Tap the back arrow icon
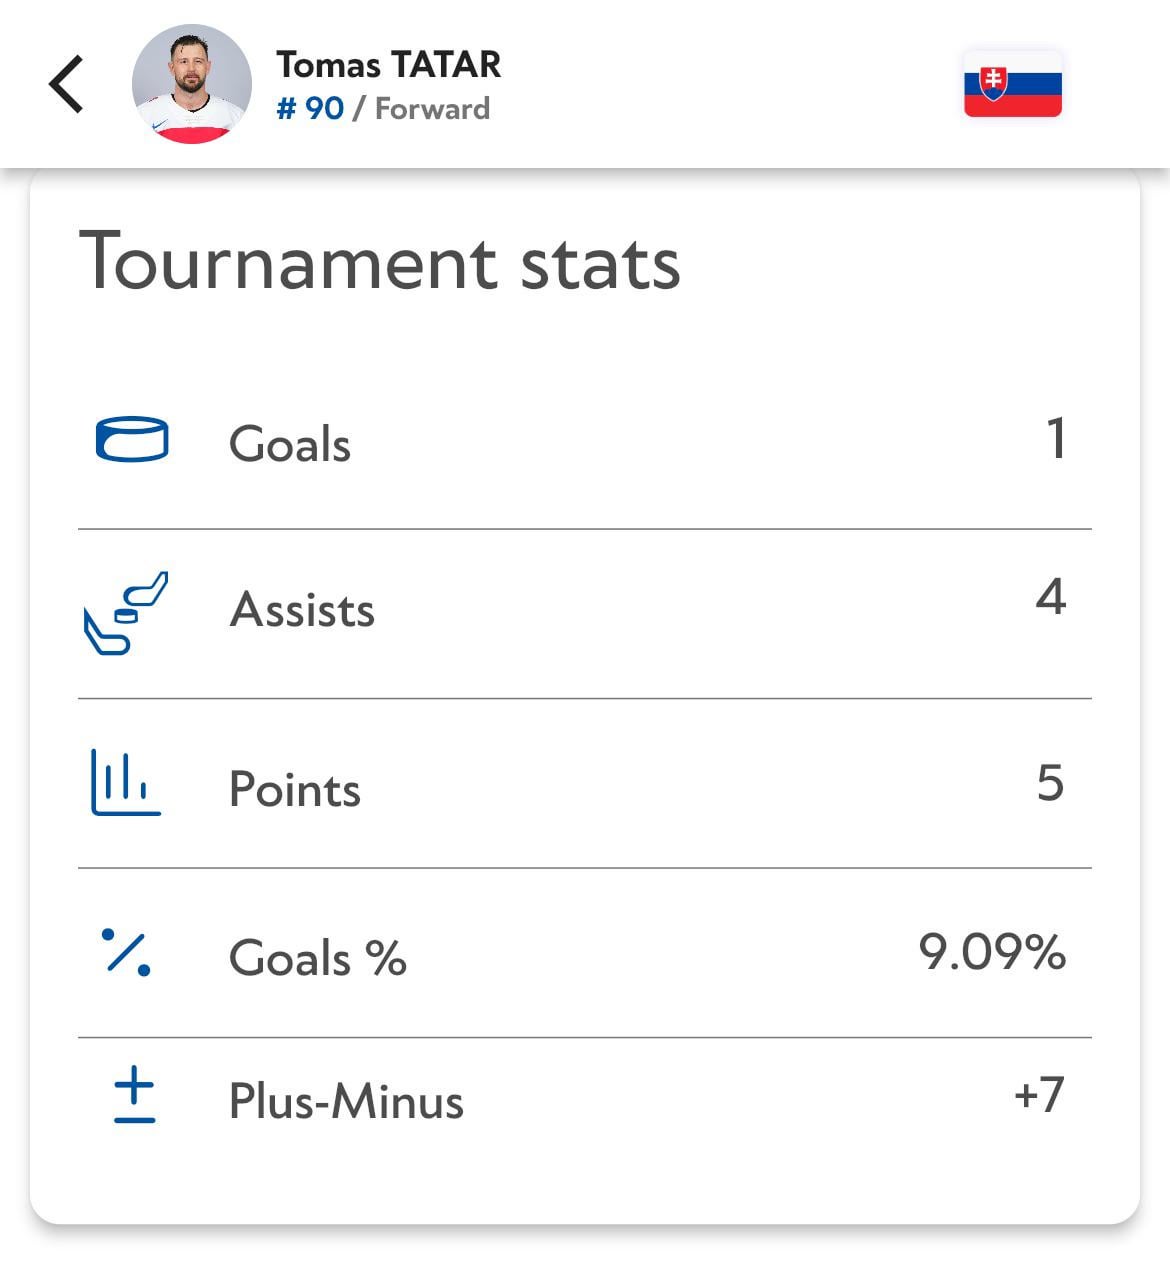1170x1264 pixels. pyautogui.click(x=66, y=84)
